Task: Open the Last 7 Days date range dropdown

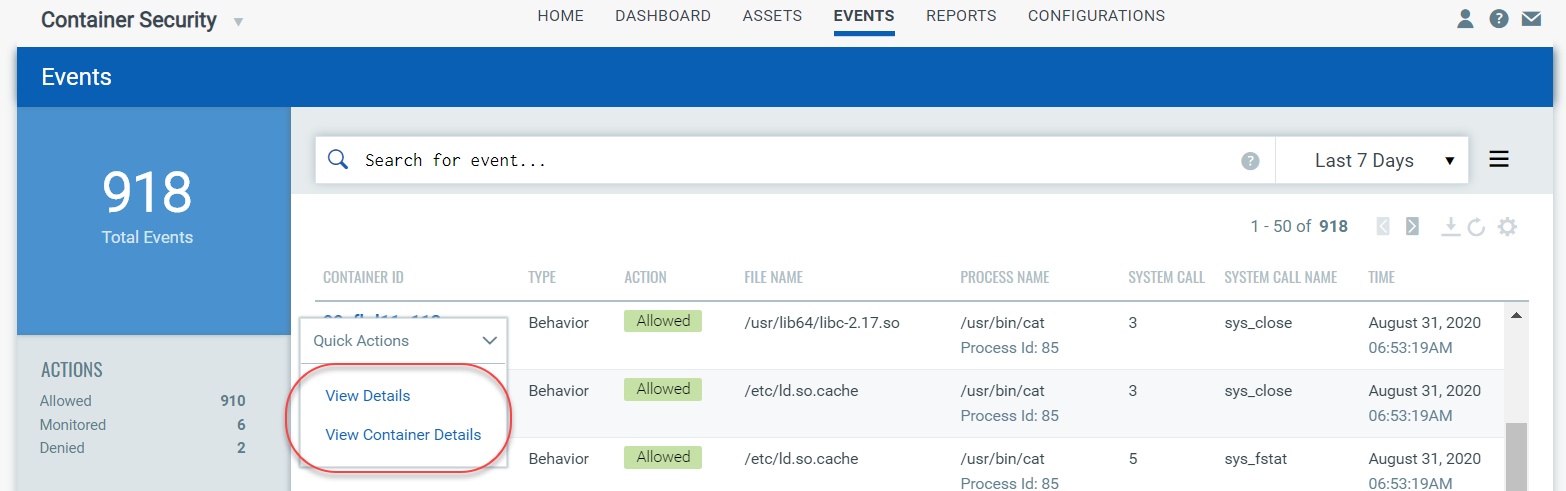Action: coord(1372,160)
